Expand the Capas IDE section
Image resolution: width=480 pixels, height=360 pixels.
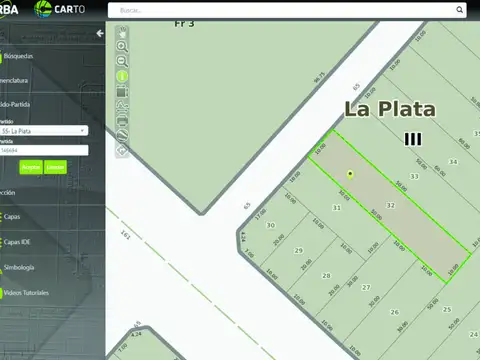(17, 242)
